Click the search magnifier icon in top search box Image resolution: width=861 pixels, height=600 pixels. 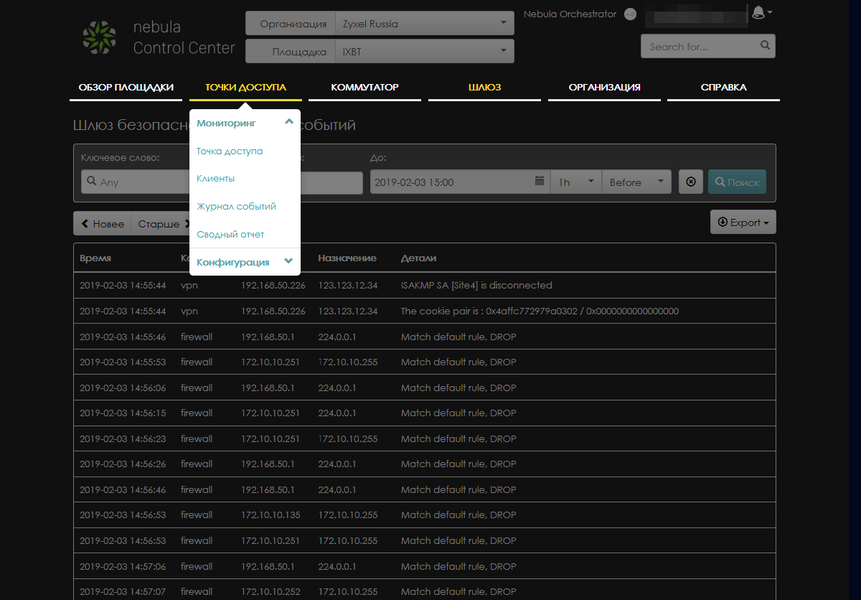click(x=765, y=46)
